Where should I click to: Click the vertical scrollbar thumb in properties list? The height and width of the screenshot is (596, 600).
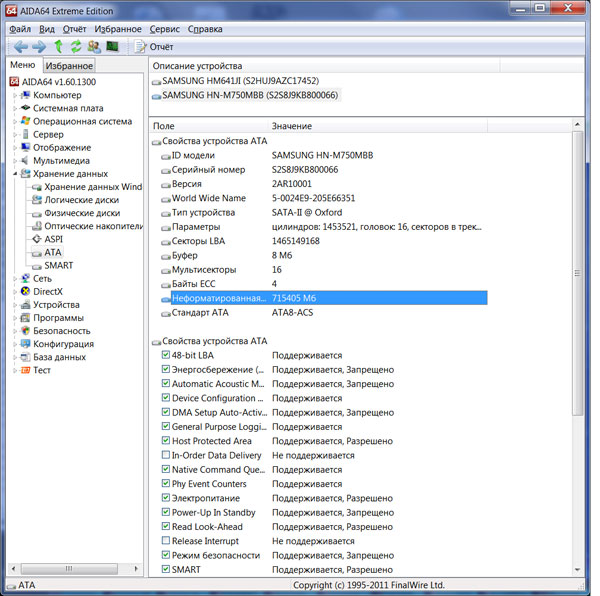(x=577, y=273)
